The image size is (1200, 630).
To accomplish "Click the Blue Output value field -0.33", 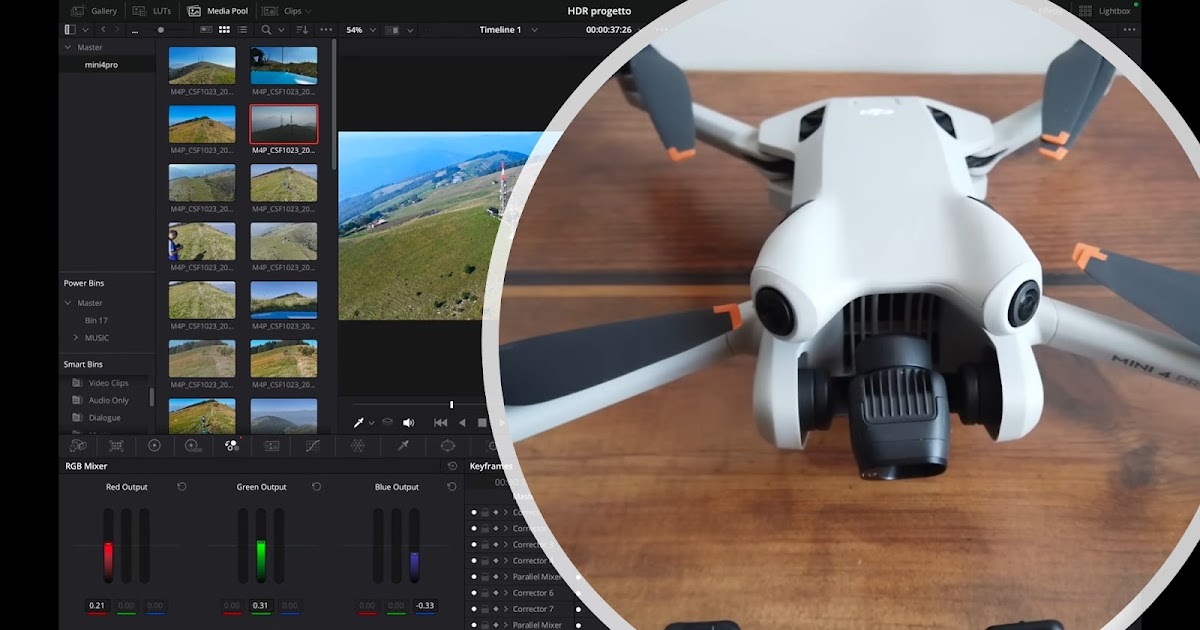I will [425, 606].
